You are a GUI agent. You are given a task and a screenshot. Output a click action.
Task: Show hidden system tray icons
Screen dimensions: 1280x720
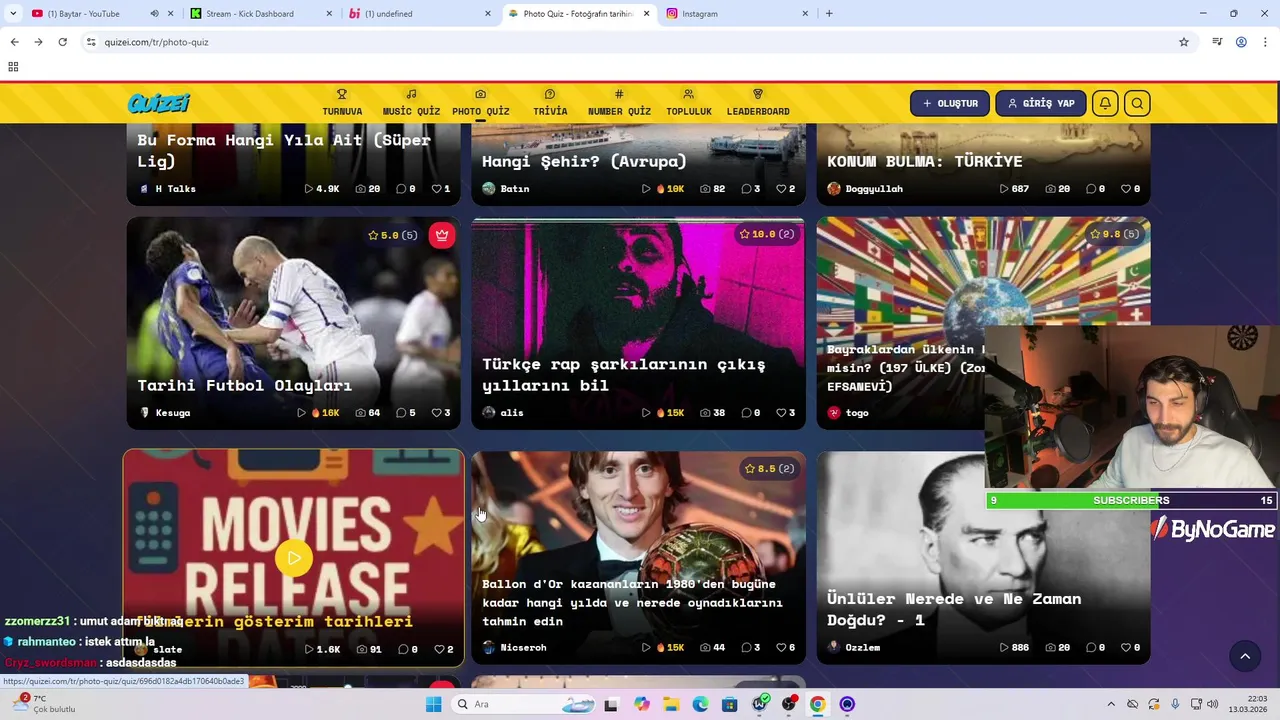1110,704
